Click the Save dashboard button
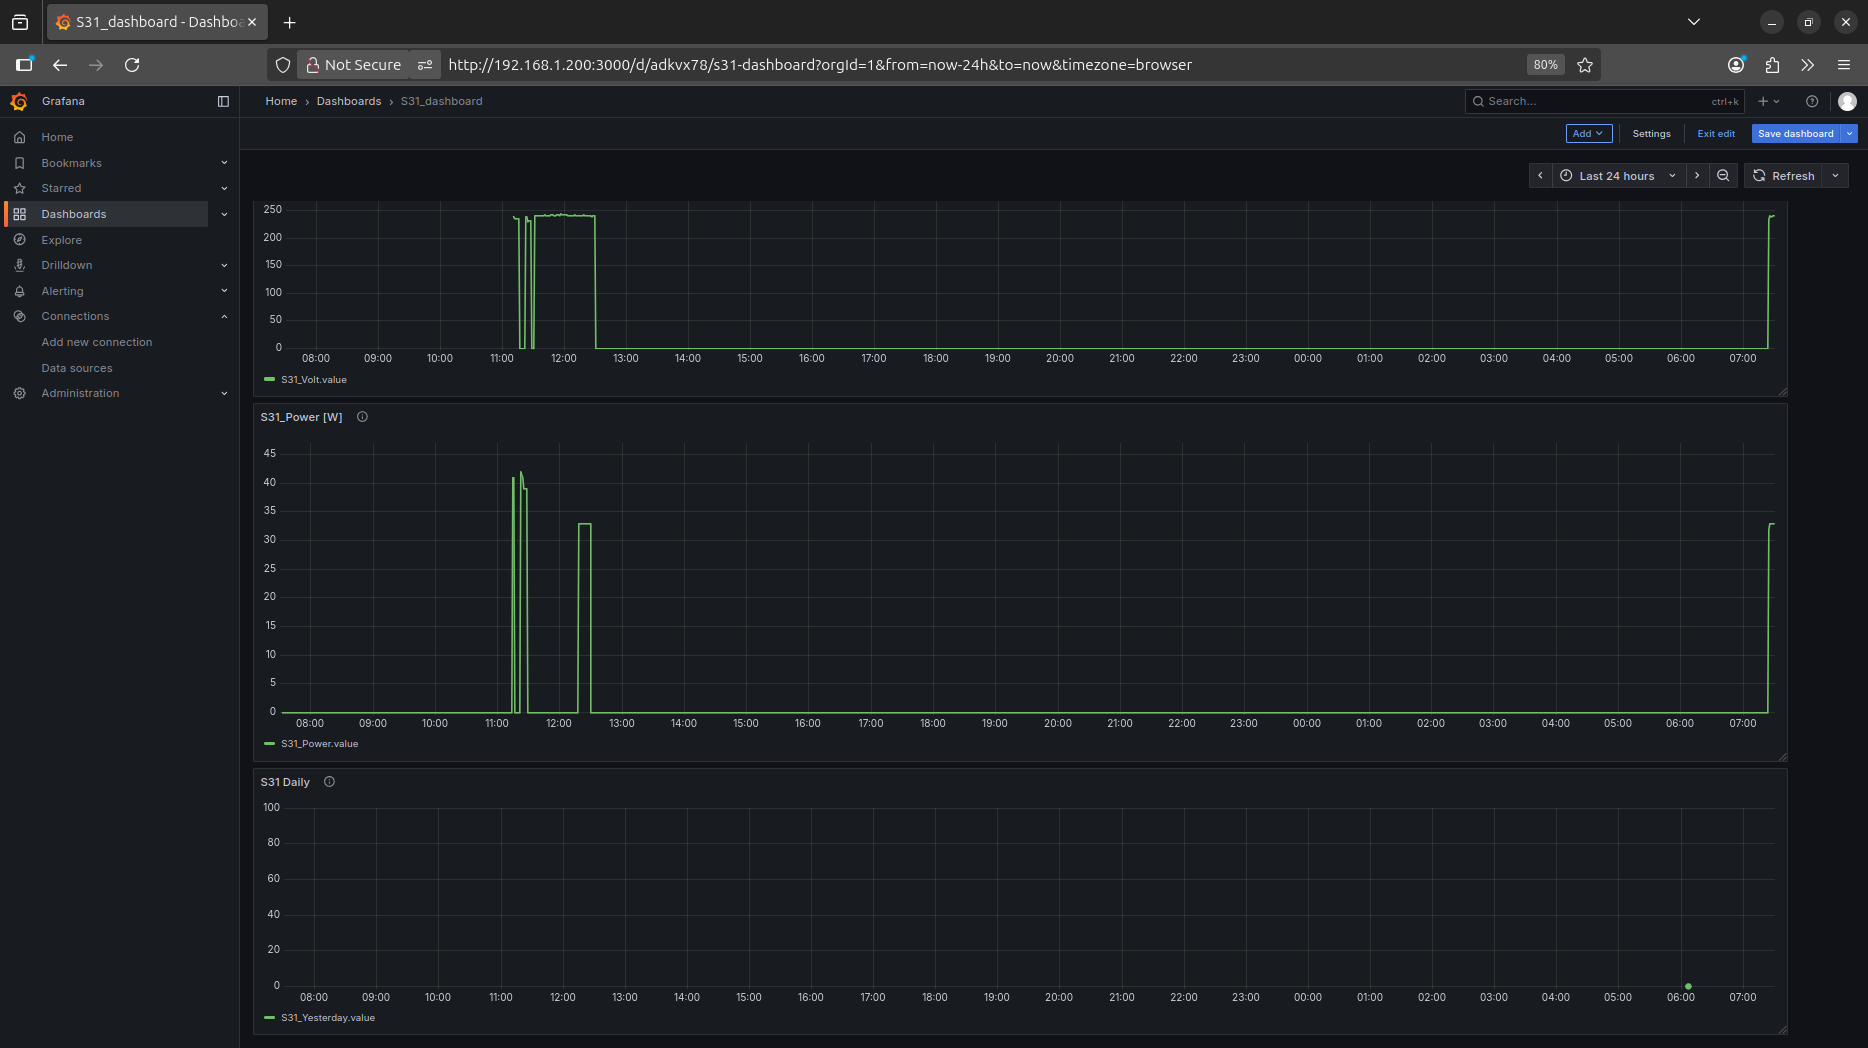The width and height of the screenshot is (1868, 1048). point(1795,134)
